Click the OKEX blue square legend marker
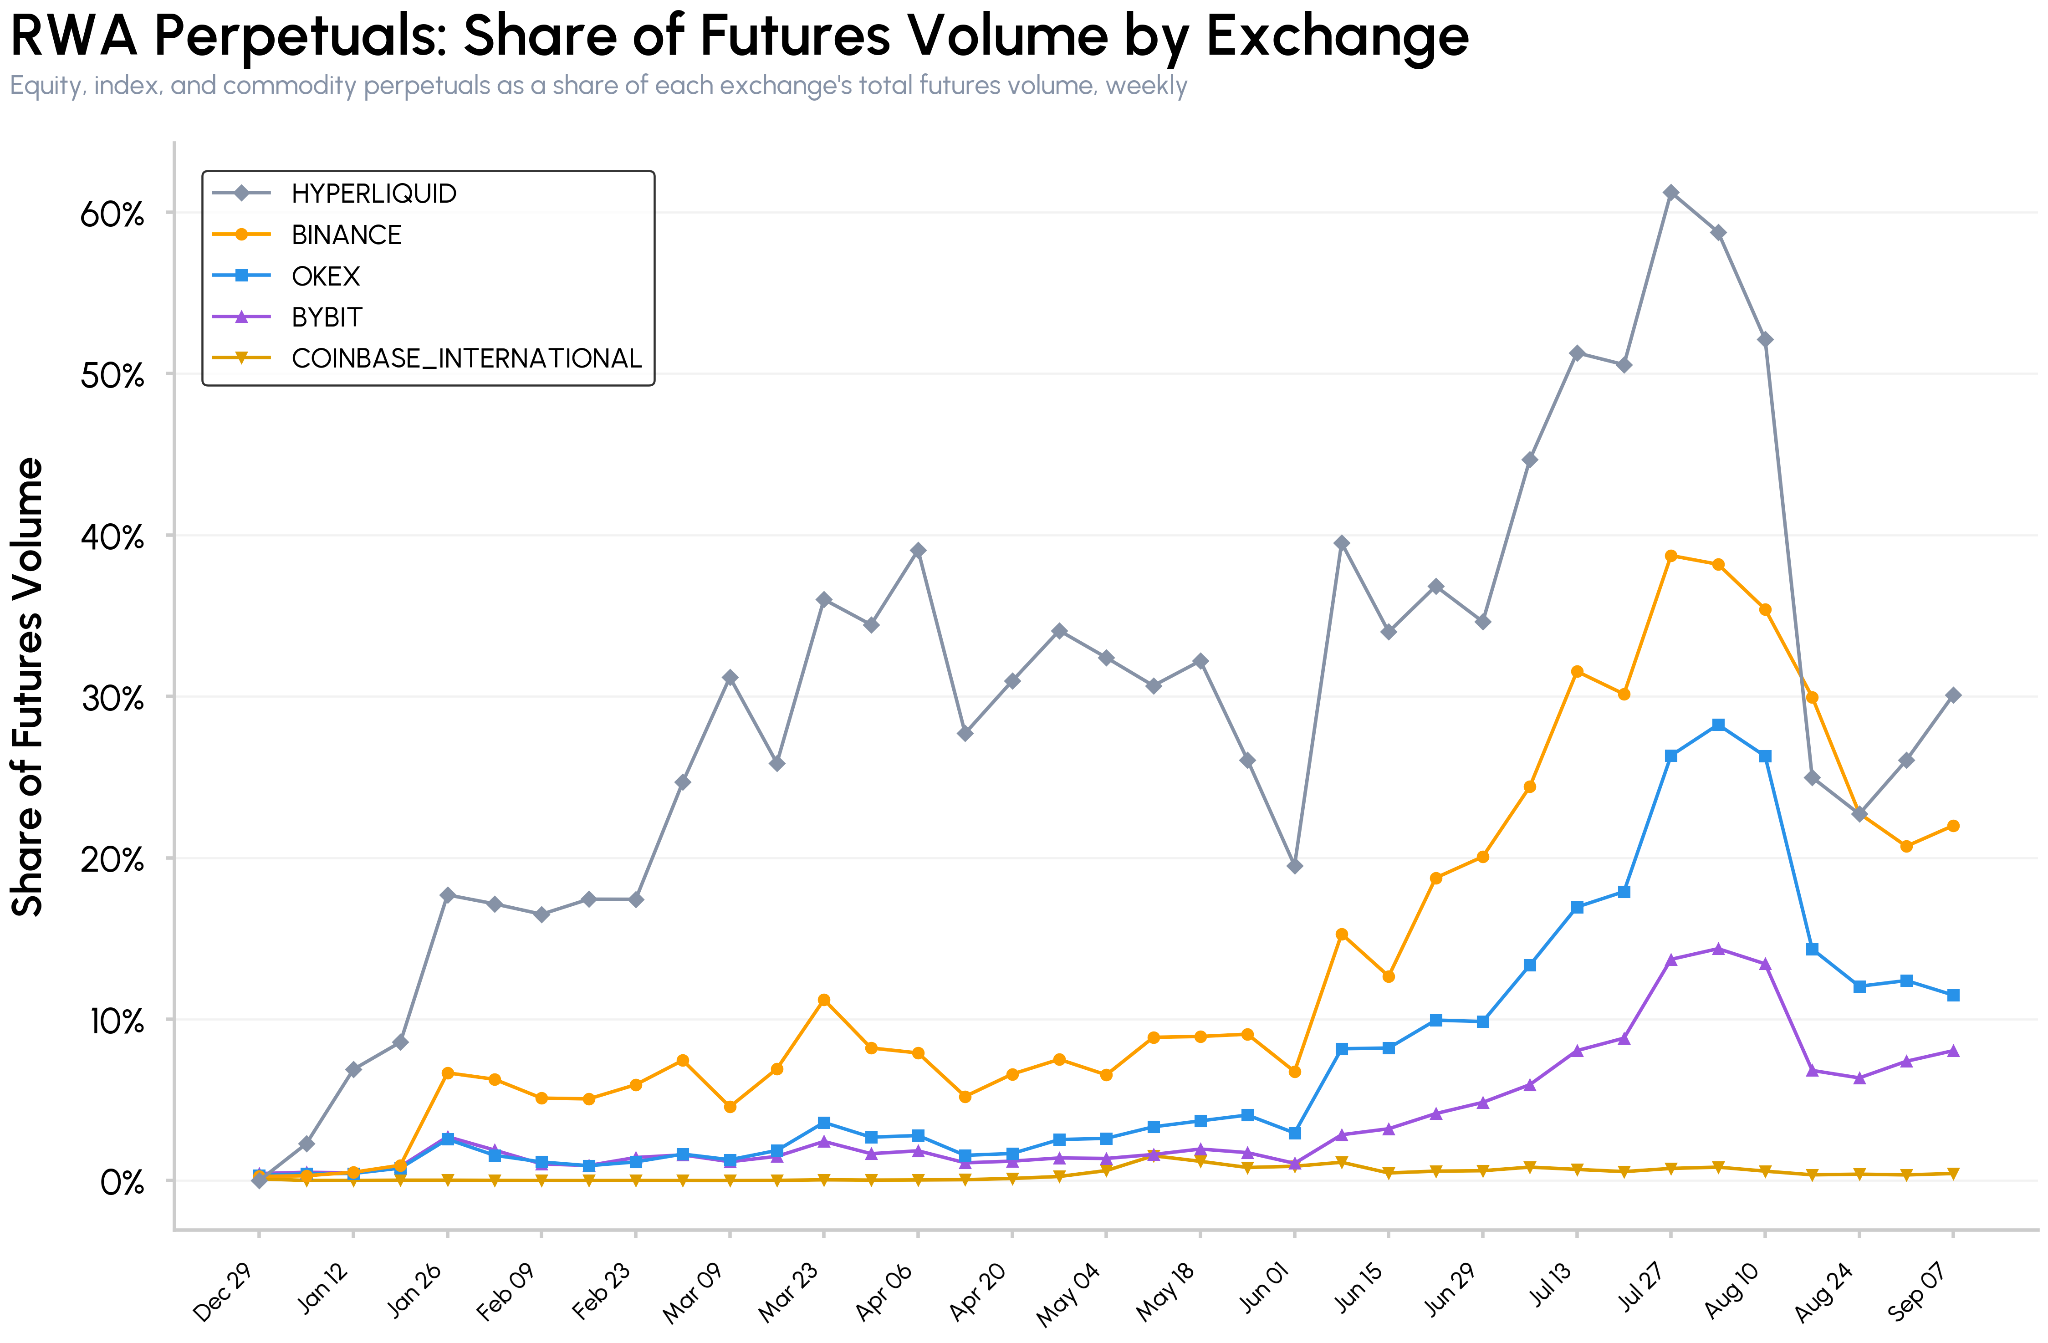The height and width of the screenshot is (1343, 2048). [x=242, y=275]
